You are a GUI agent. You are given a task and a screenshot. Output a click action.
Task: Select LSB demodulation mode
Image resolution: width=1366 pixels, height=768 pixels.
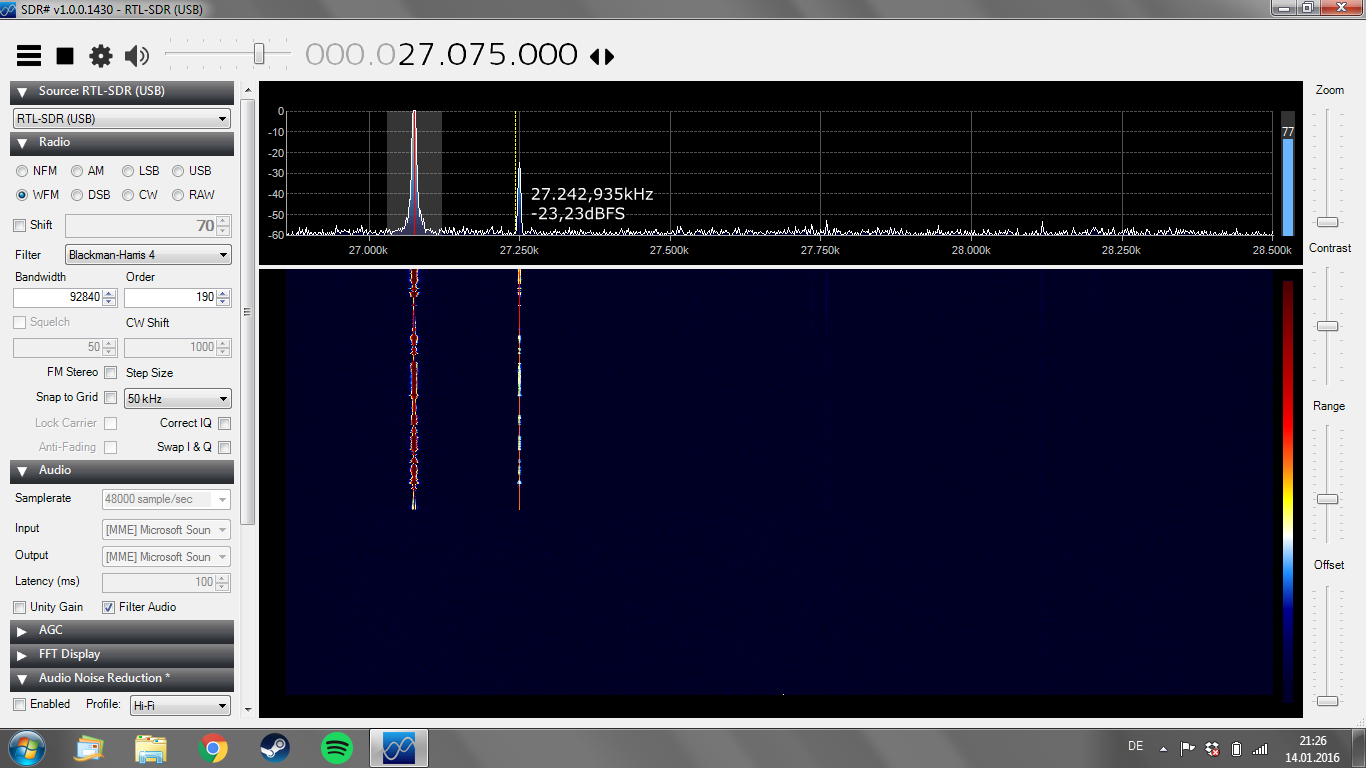coord(128,171)
